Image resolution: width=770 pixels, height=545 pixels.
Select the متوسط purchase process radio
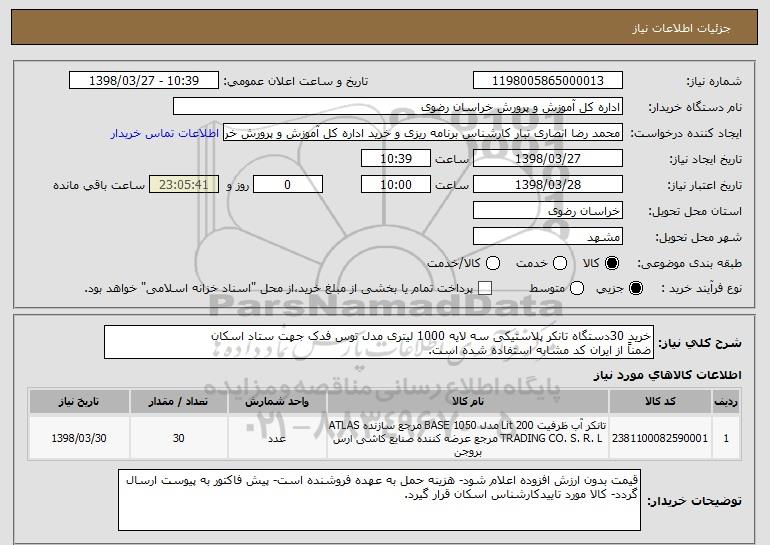click(577, 289)
